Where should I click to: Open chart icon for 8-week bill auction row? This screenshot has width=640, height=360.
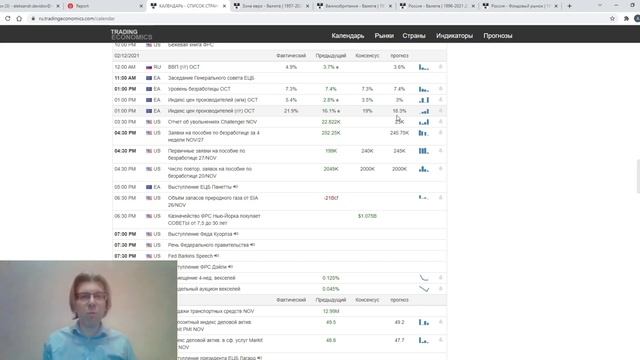coord(424,289)
